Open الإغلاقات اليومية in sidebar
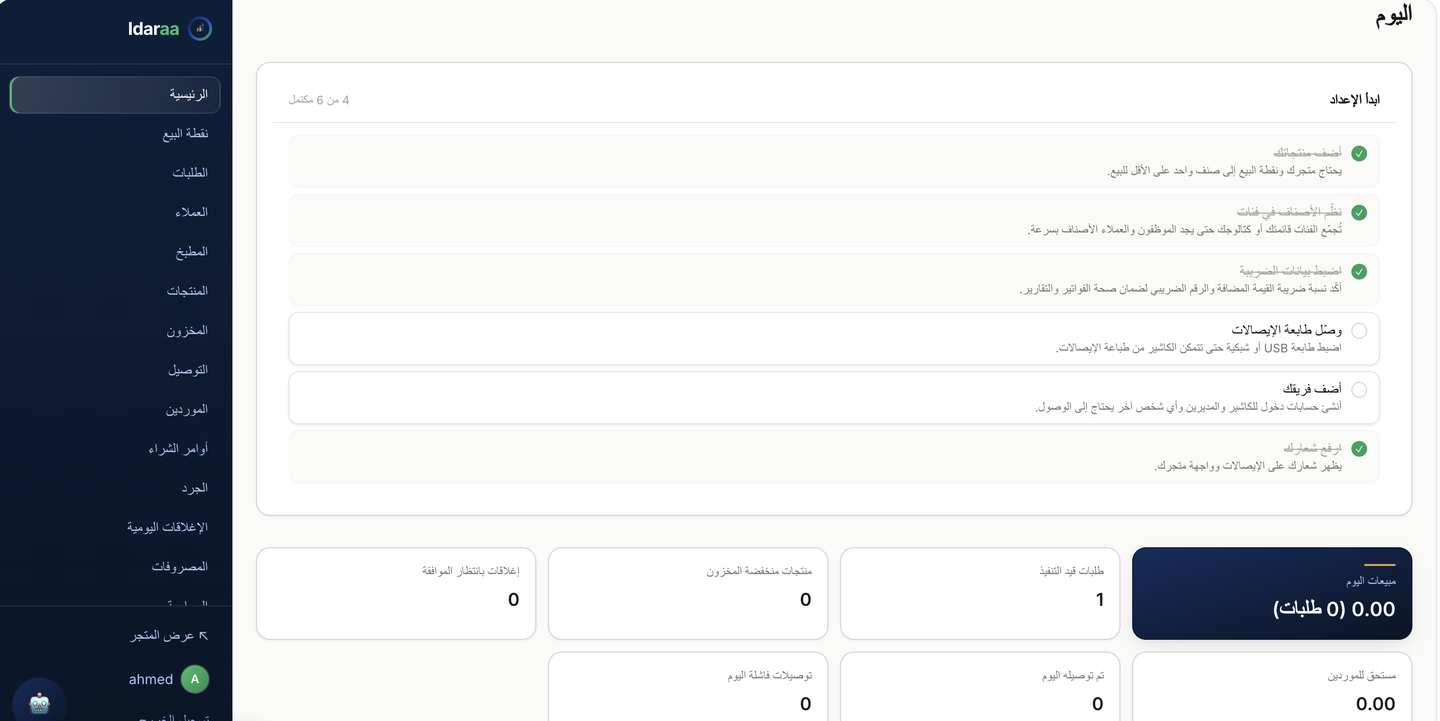This screenshot has height=721, width=1440. click(115, 527)
